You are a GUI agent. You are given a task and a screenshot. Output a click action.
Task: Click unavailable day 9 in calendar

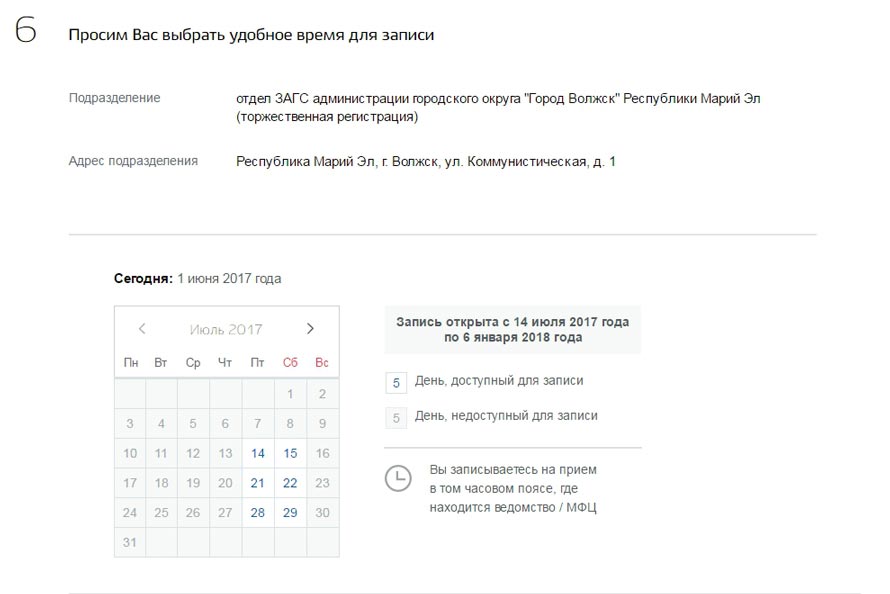[x=322, y=423]
